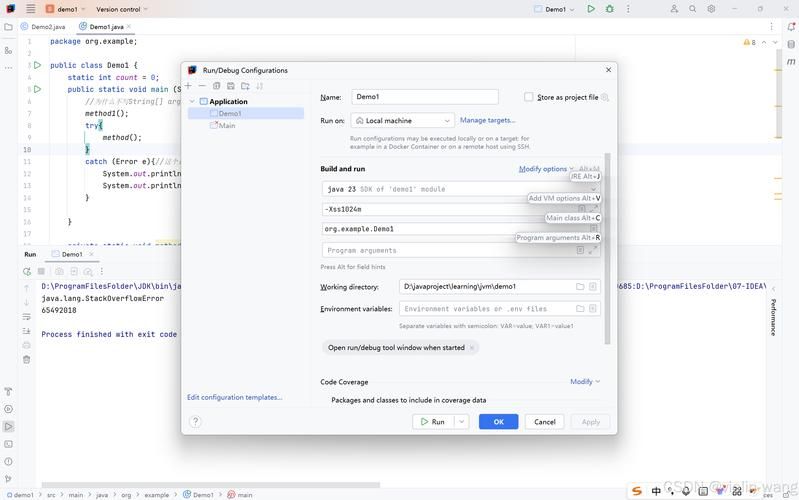Browse working directory with folder icon
799x500 pixels.
click(x=580, y=287)
